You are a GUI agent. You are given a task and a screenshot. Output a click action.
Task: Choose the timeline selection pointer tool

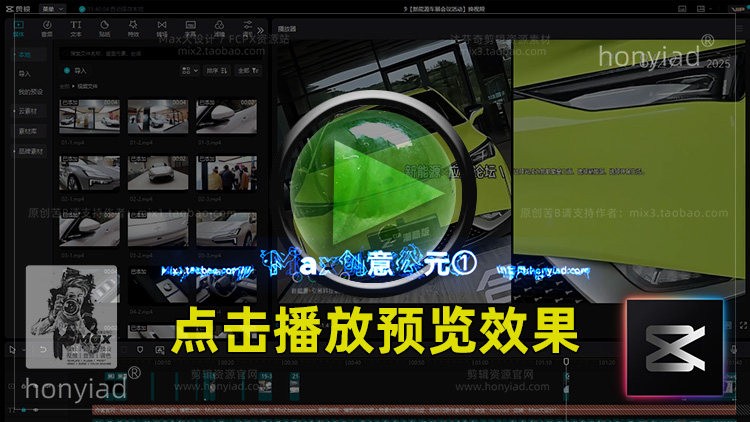(12, 350)
